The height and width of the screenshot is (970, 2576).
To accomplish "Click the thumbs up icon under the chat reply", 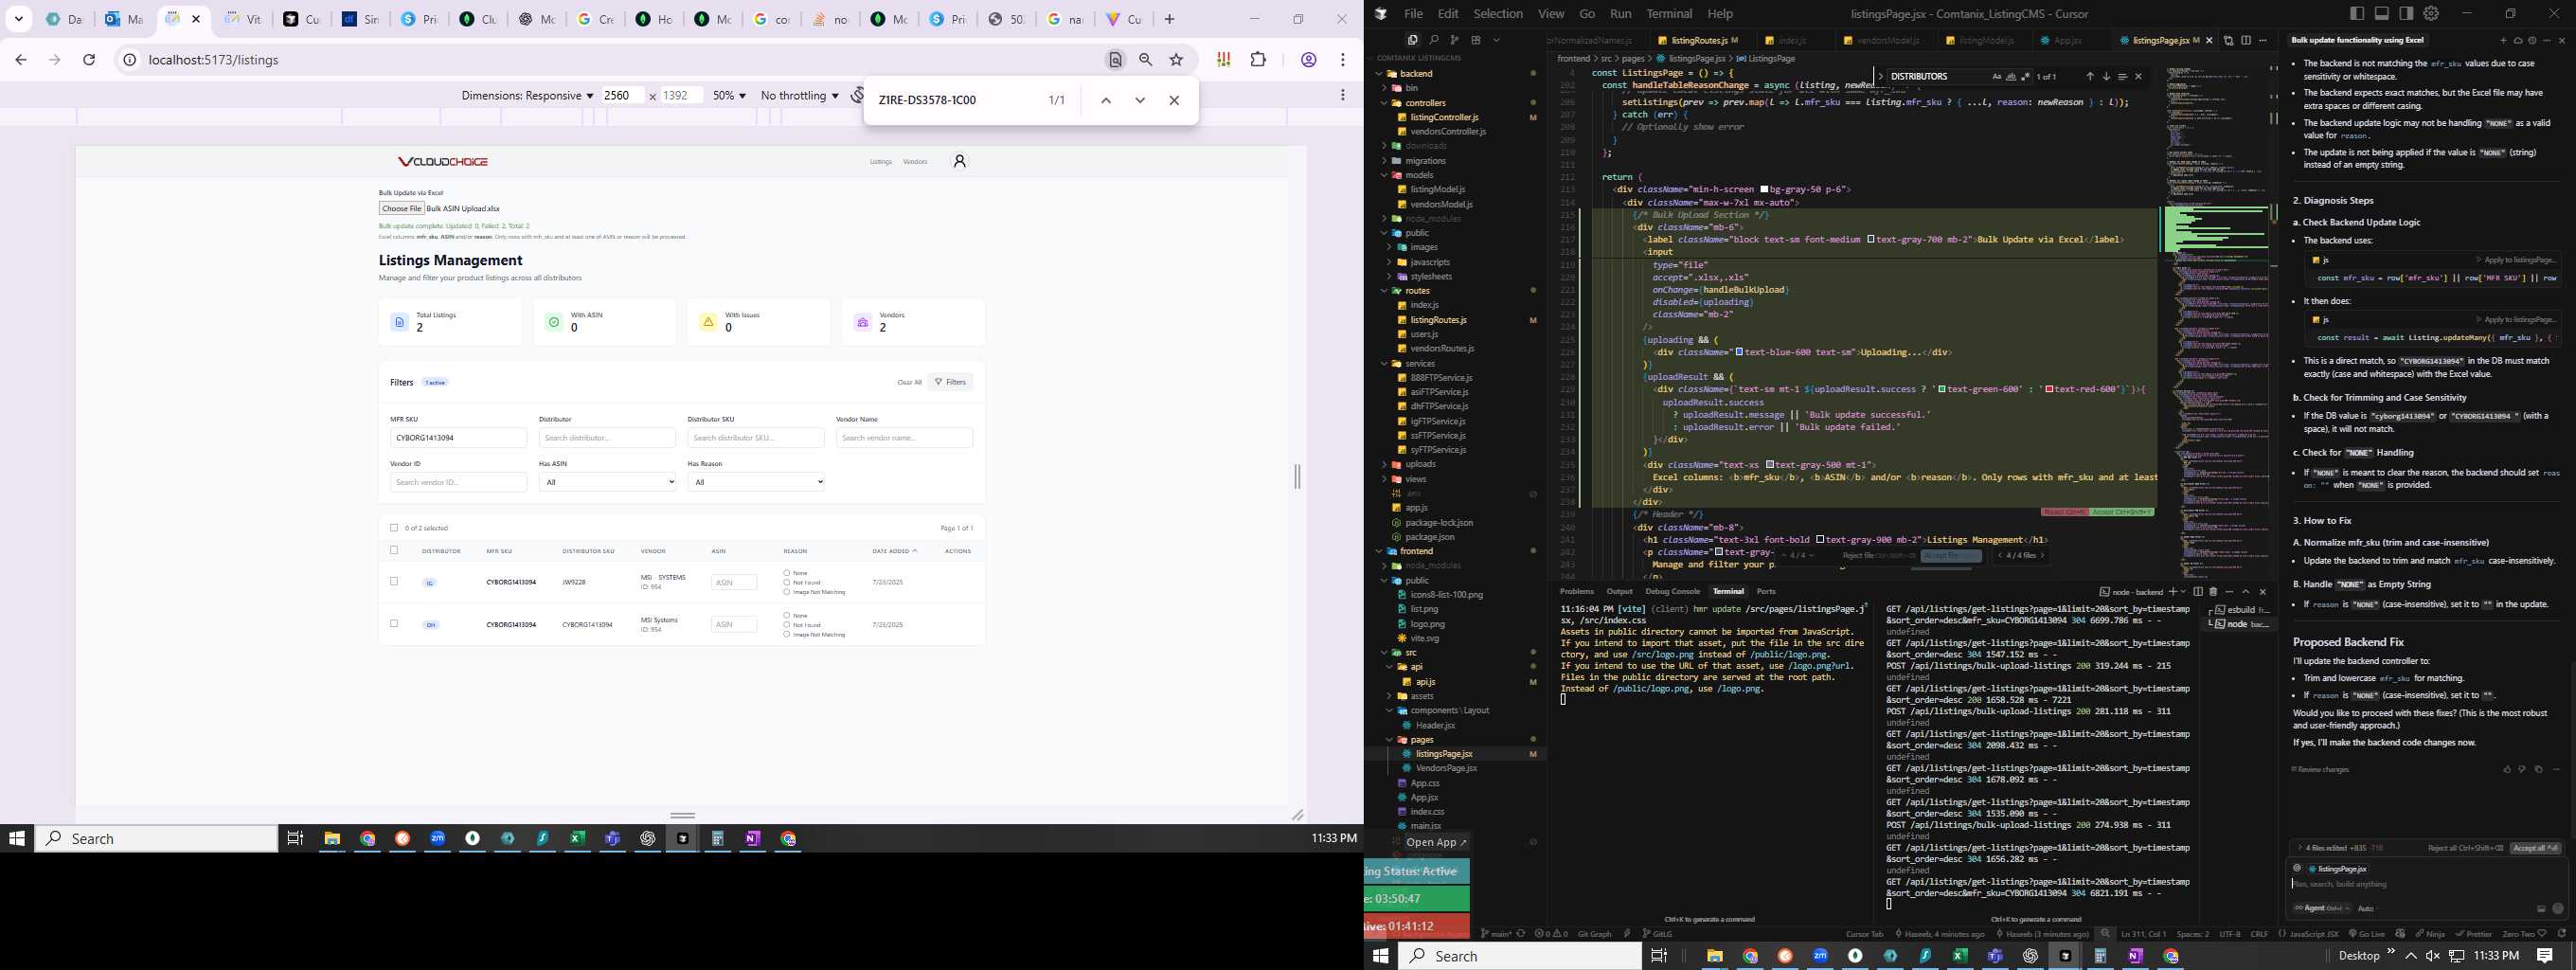I will pyautogui.click(x=2507, y=769).
